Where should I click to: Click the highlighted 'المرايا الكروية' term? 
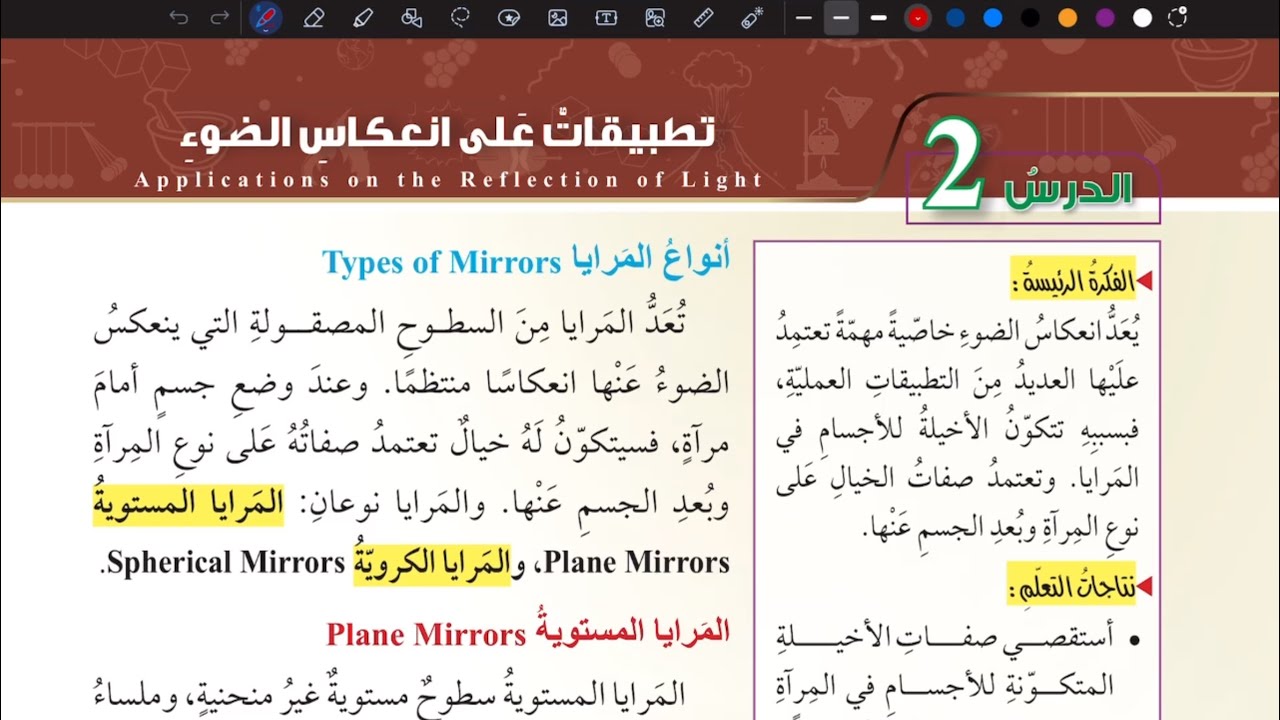coord(431,563)
